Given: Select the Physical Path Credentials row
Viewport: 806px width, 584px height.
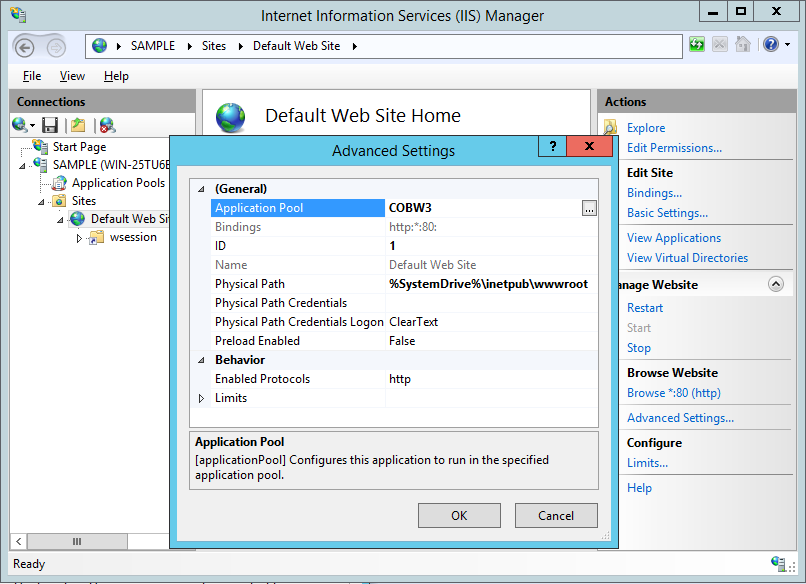Looking at the screenshot, I should coord(404,303).
